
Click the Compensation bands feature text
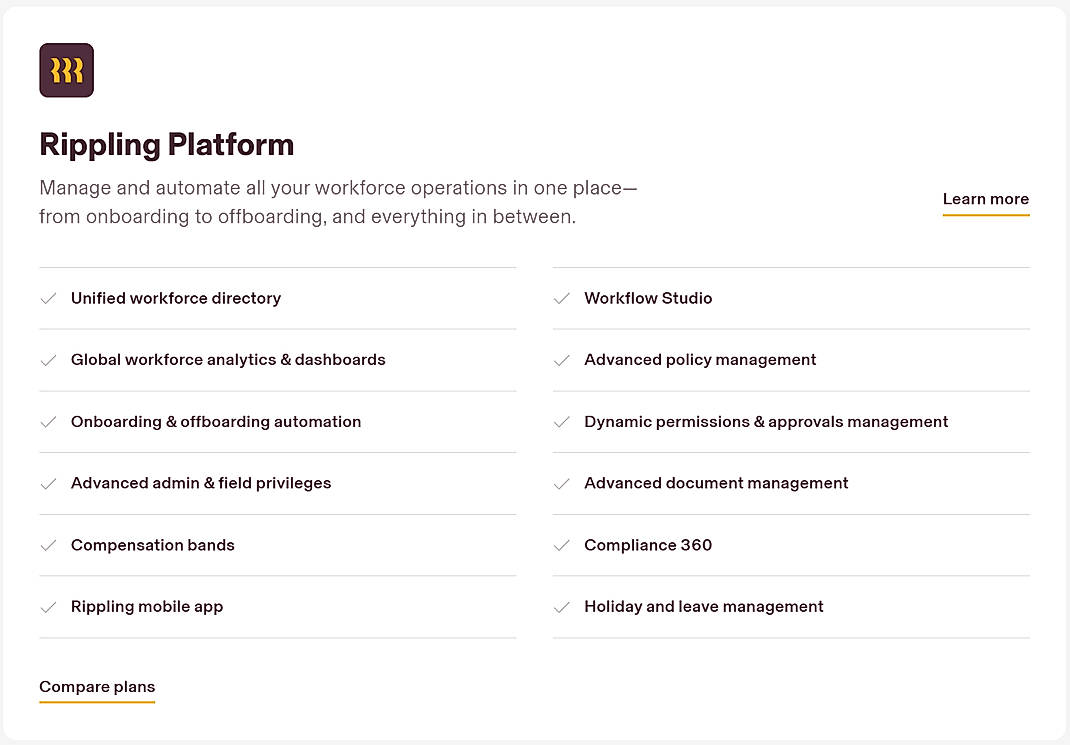[x=152, y=545]
